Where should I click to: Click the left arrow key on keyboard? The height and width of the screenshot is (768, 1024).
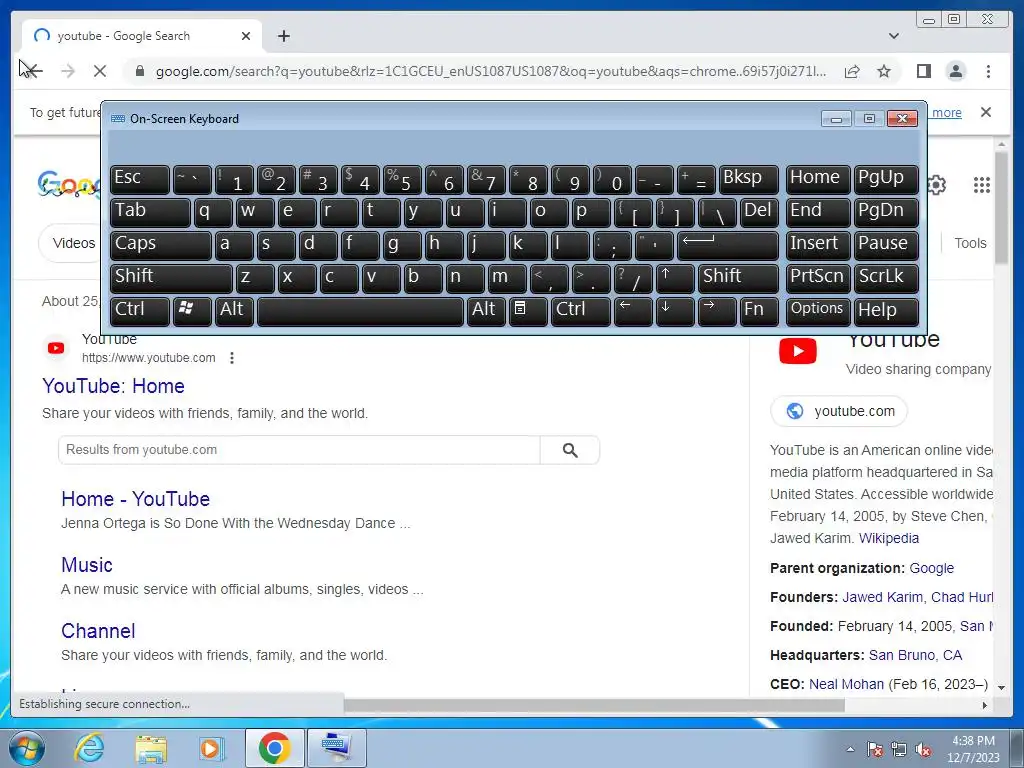[x=633, y=310]
